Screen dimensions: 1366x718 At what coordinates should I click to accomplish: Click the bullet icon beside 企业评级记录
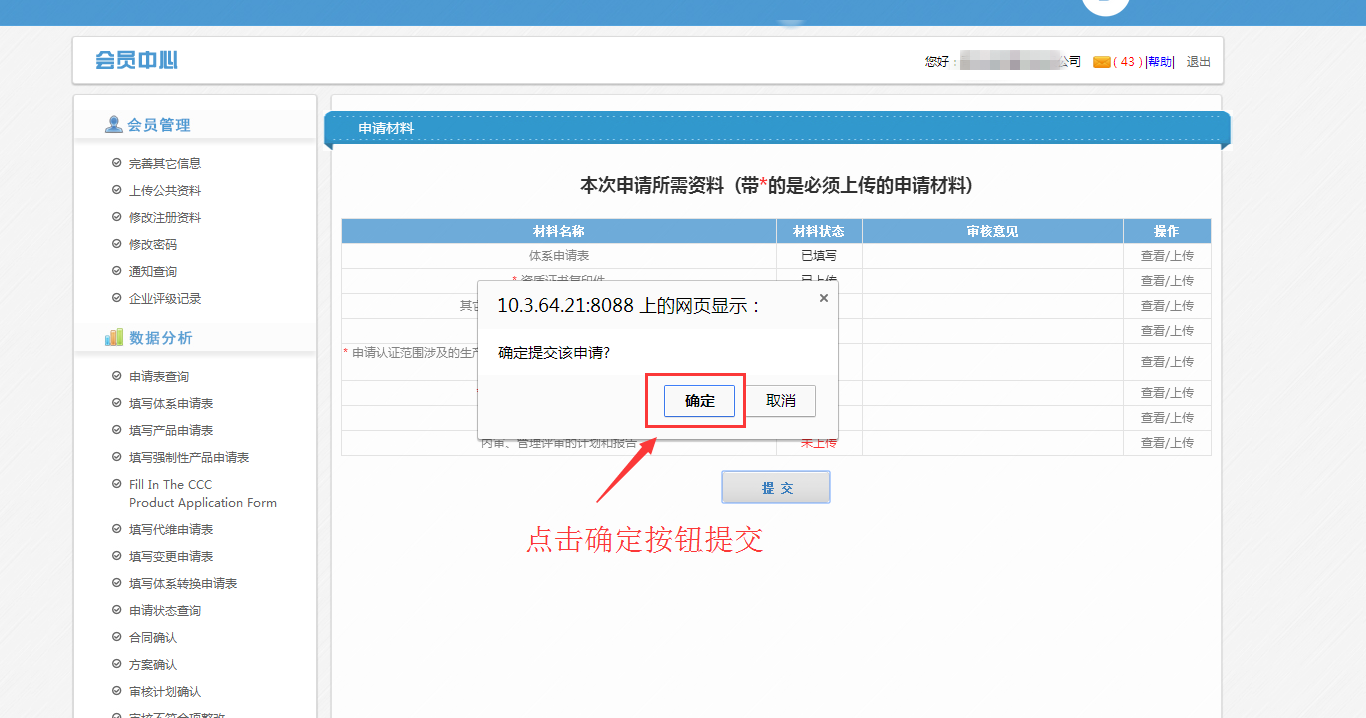[x=117, y=298]
